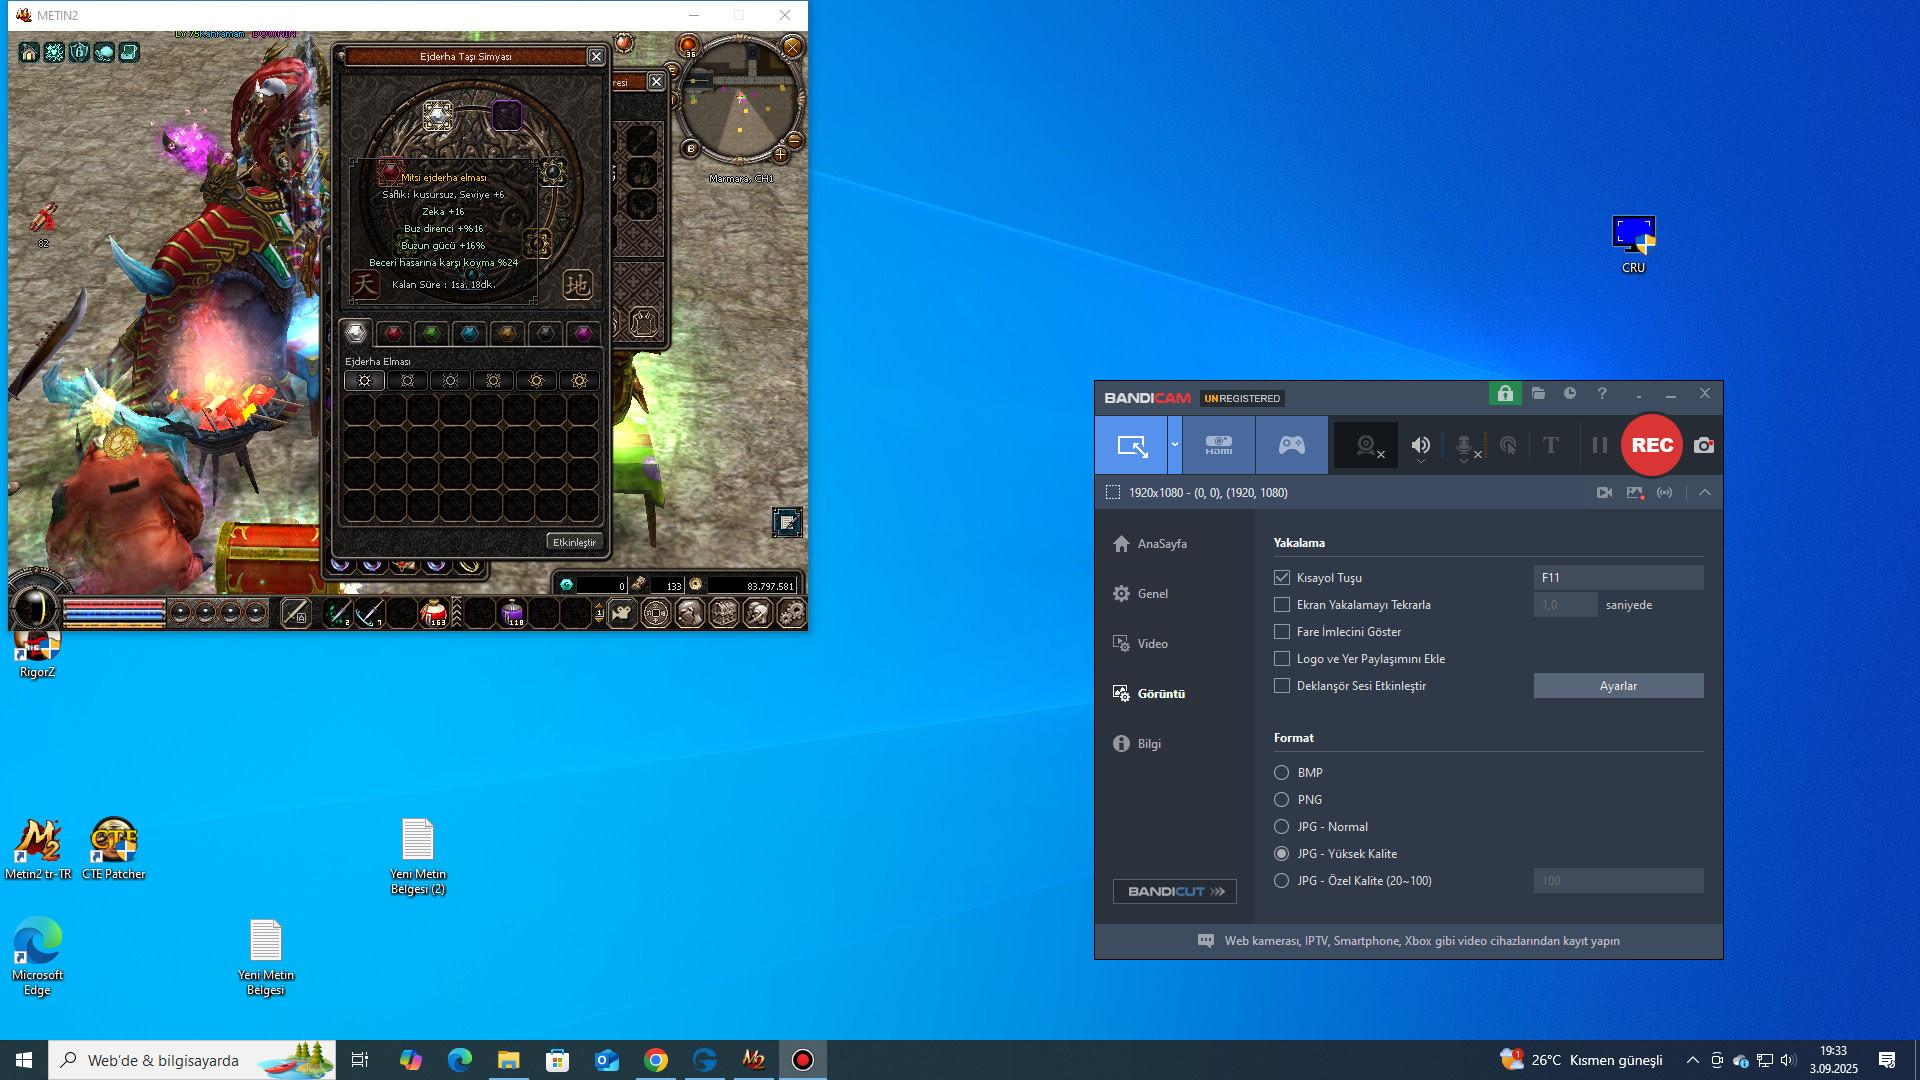Click the text overlay T icon
Image resolution: width=1920 pixels, height=1080 pixels.
(1551, 446)
